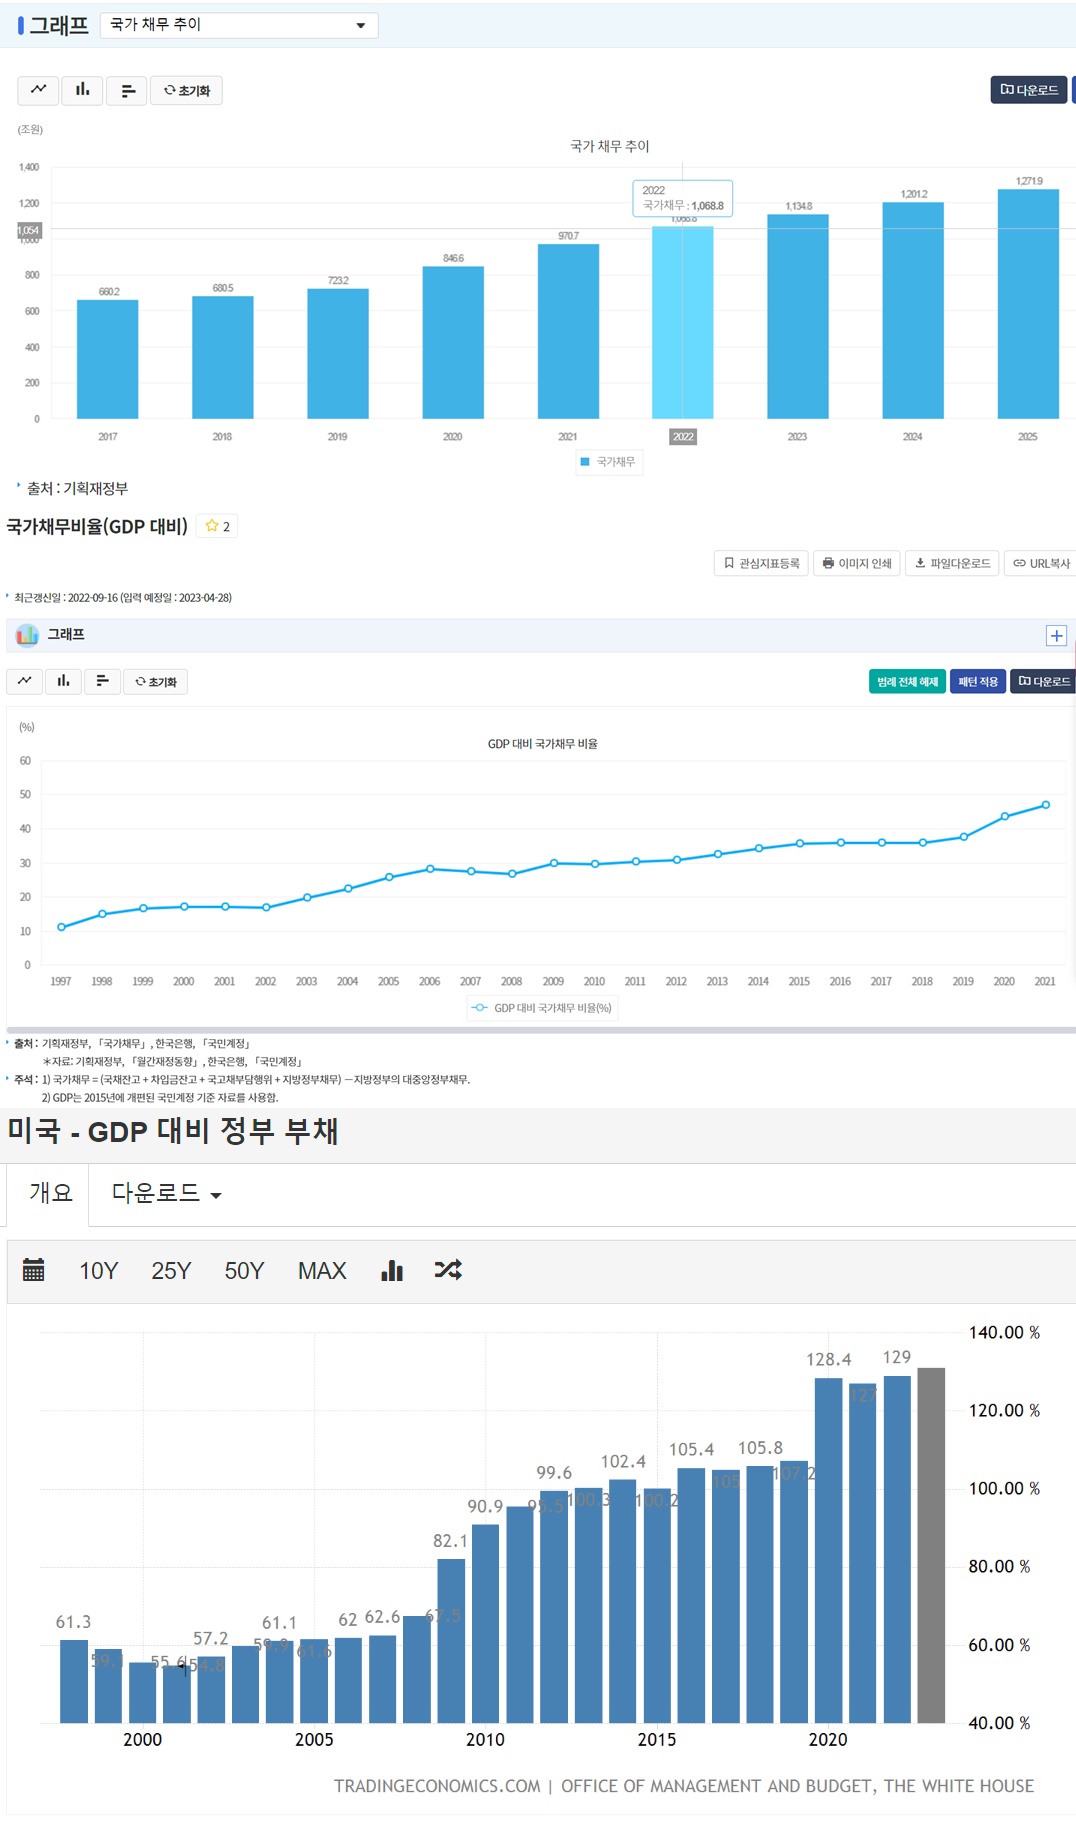The image size is (1076, 1827).
Task: Click the highlighted 2022 bar in chart
Action: pyautogui.click(x=683, y=322)
